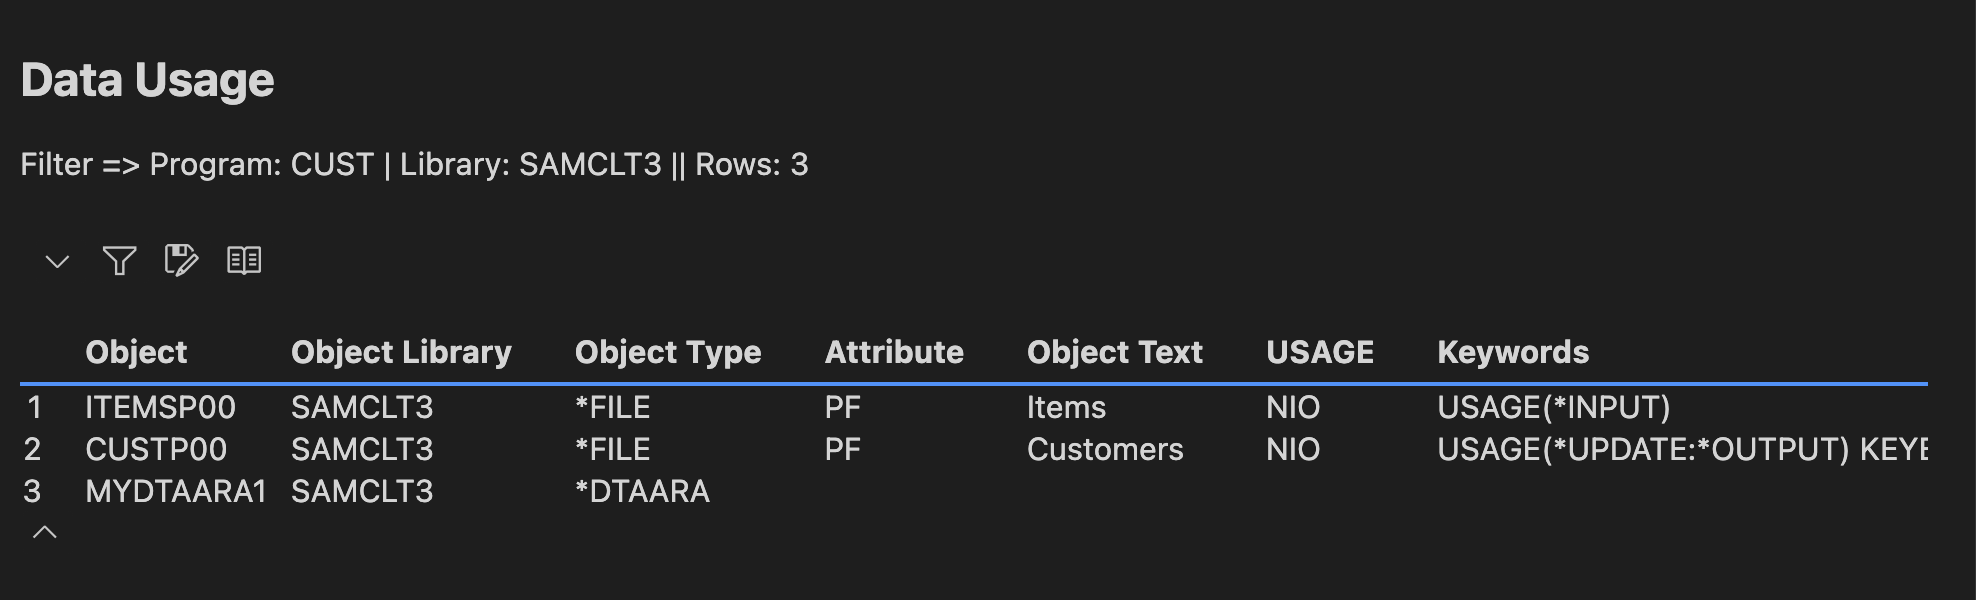The image size is (1976, 600).
Task: Select the MYDTAARA1 object row
Action: [x=176, y=491]
